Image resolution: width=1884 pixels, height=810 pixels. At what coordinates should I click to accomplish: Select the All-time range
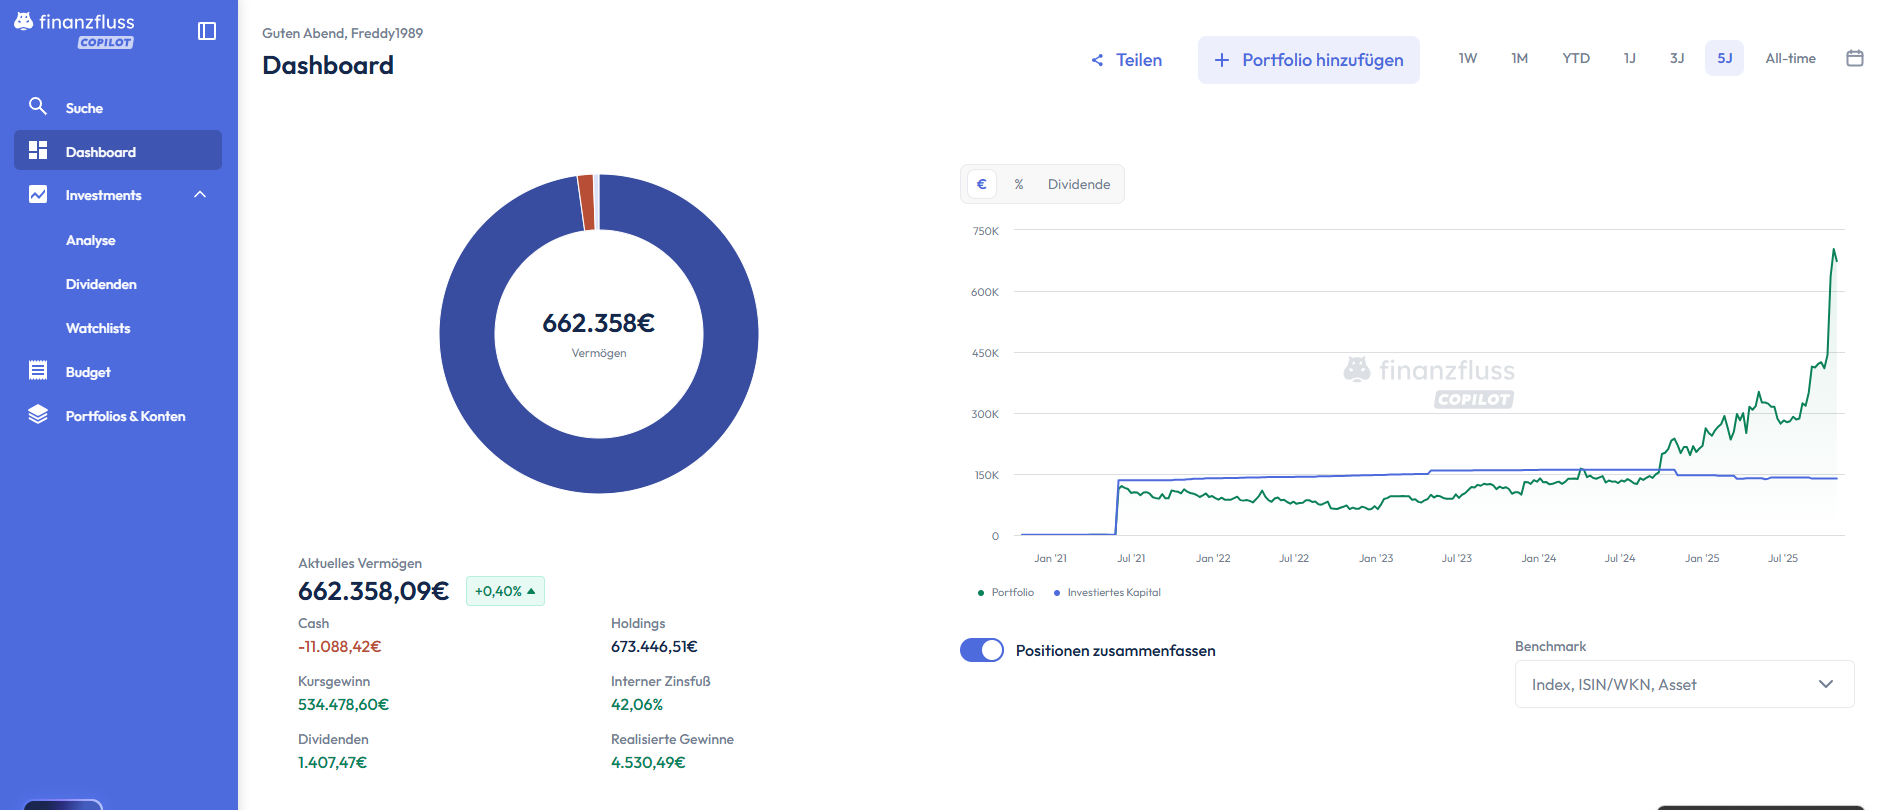pos(1790,58)
